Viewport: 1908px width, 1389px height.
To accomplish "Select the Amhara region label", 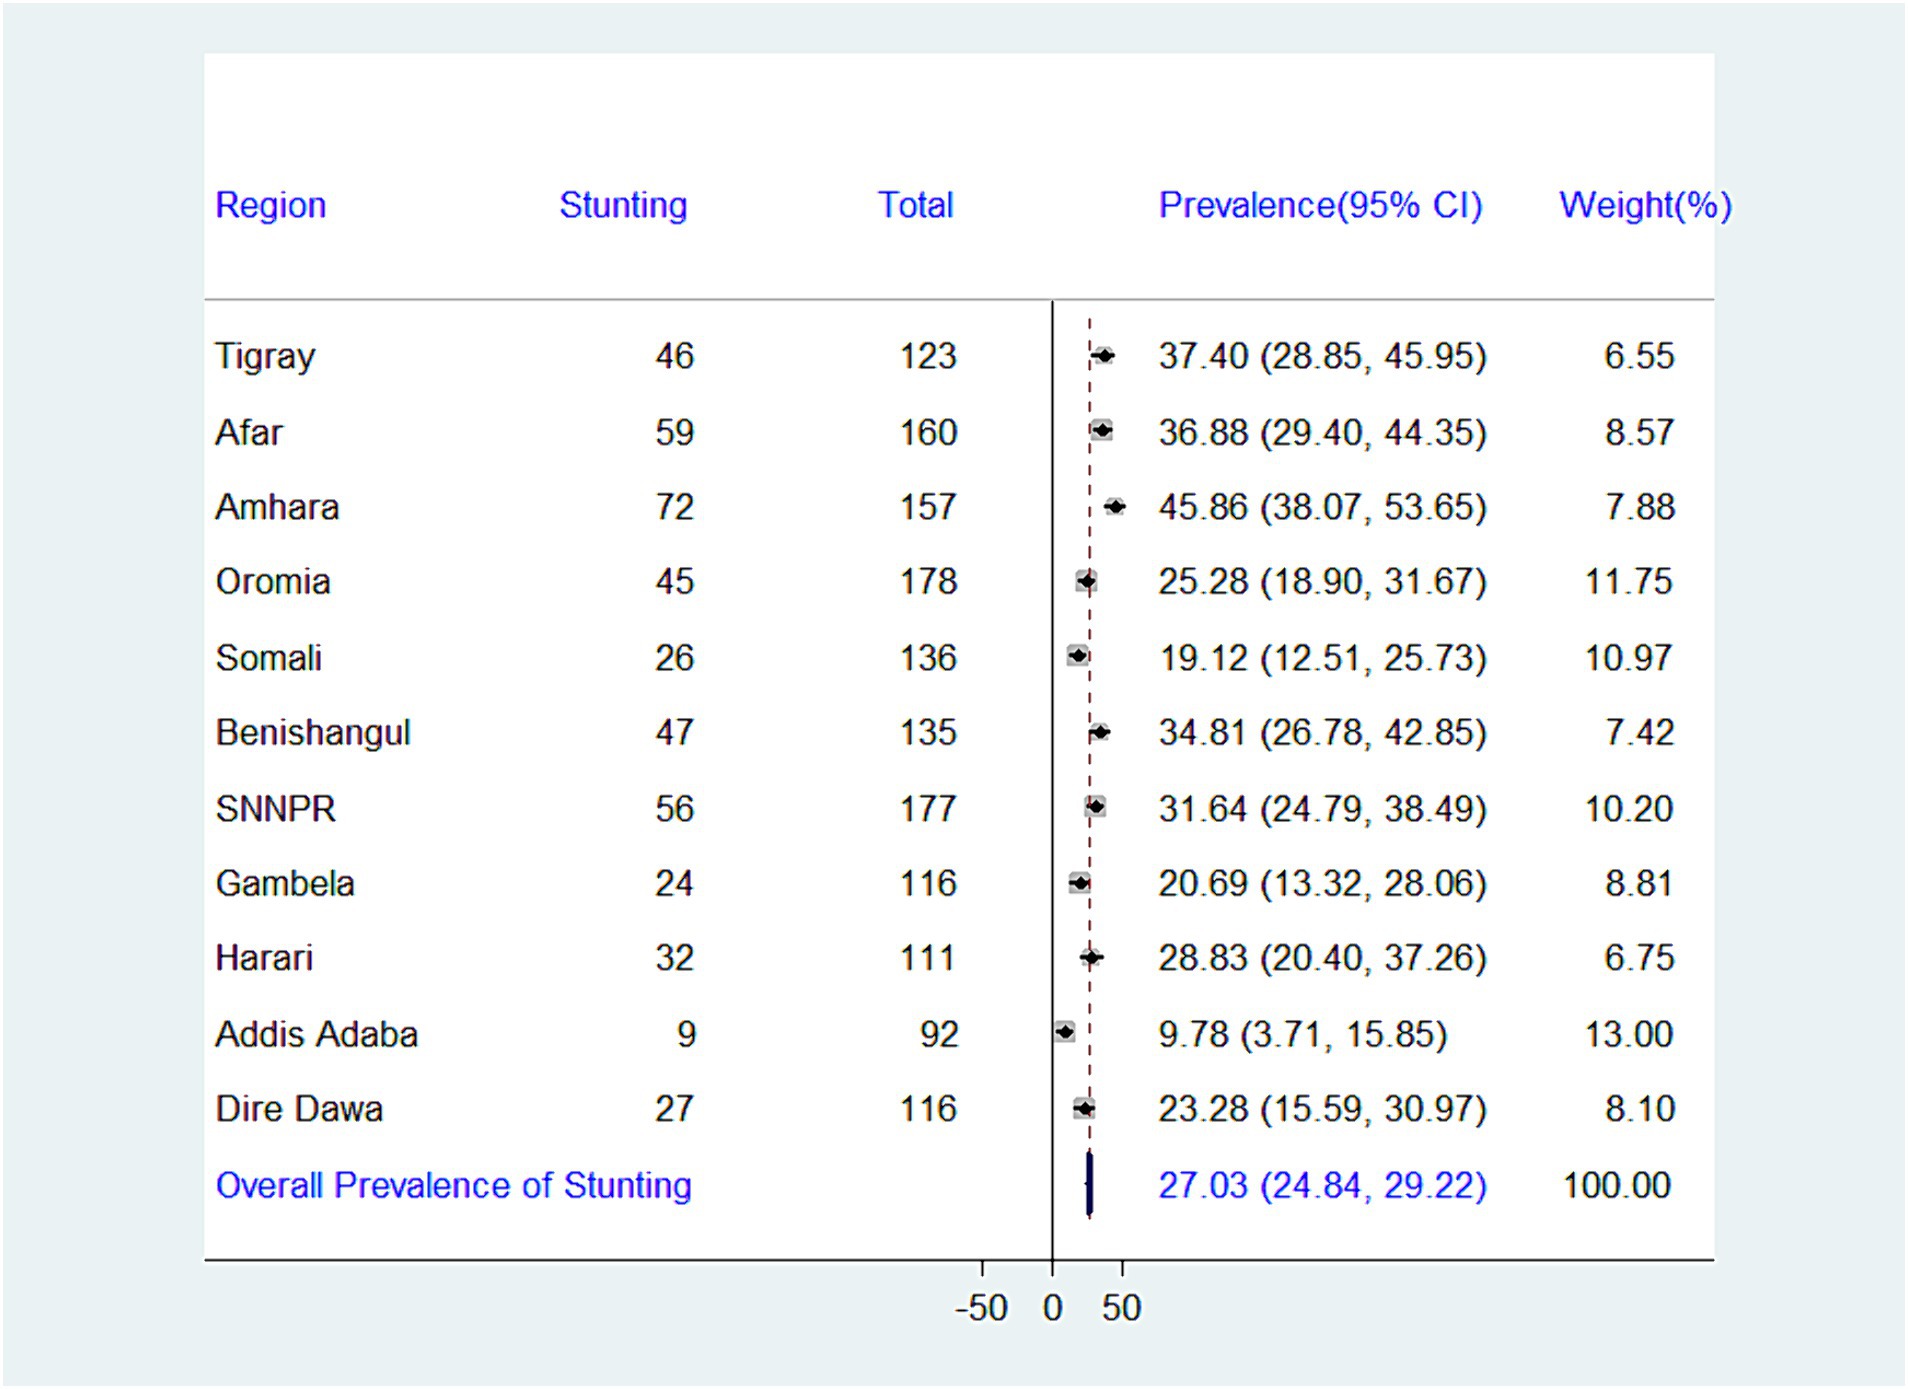I will pos(277,507).
